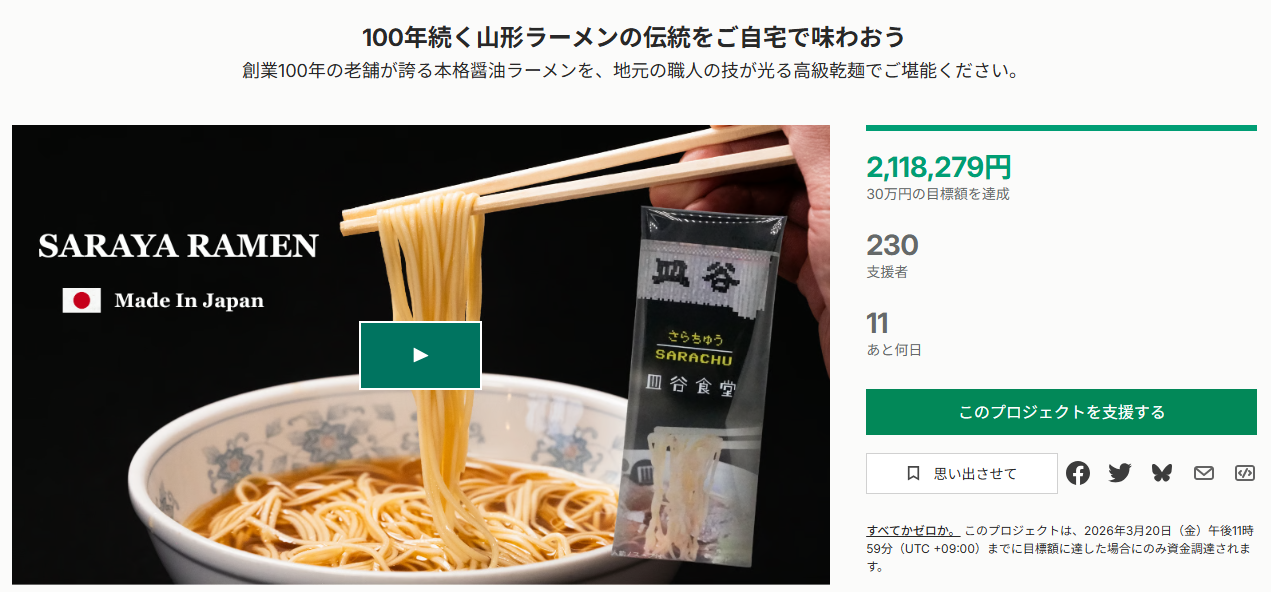Open the embed code icon

coord(1245,473)
